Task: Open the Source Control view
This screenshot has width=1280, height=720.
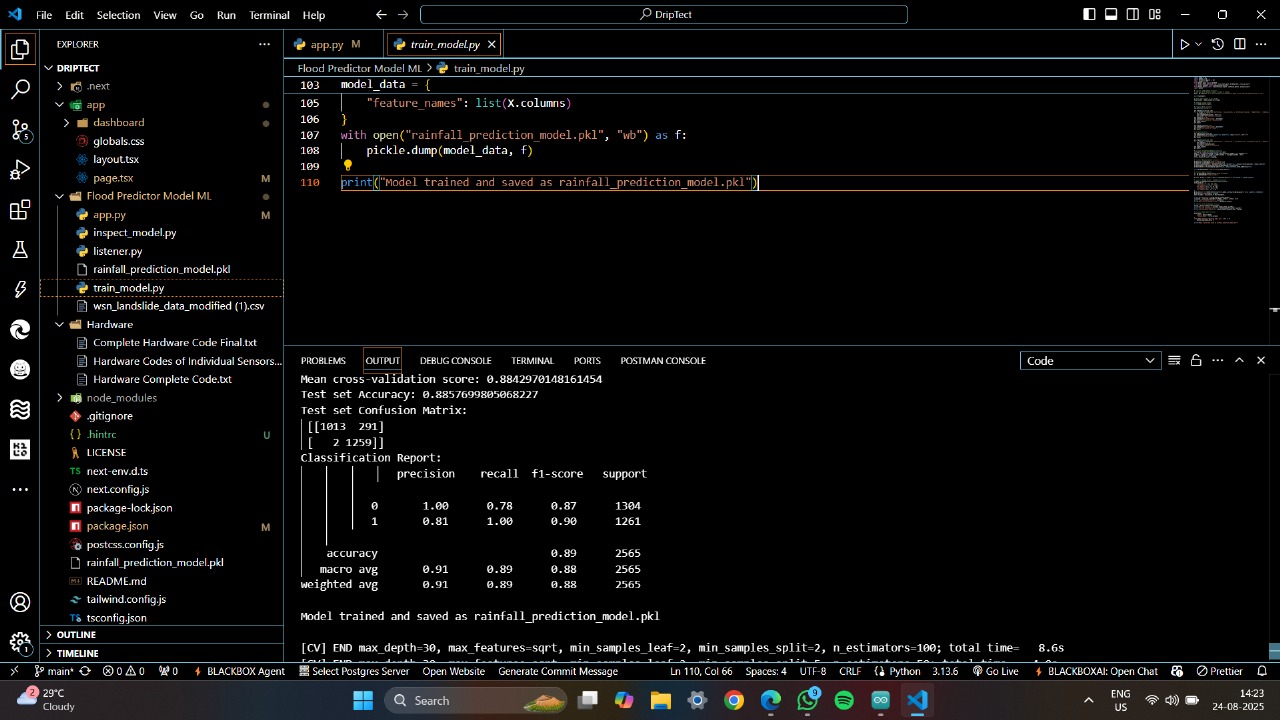Action: coord(20,130)
